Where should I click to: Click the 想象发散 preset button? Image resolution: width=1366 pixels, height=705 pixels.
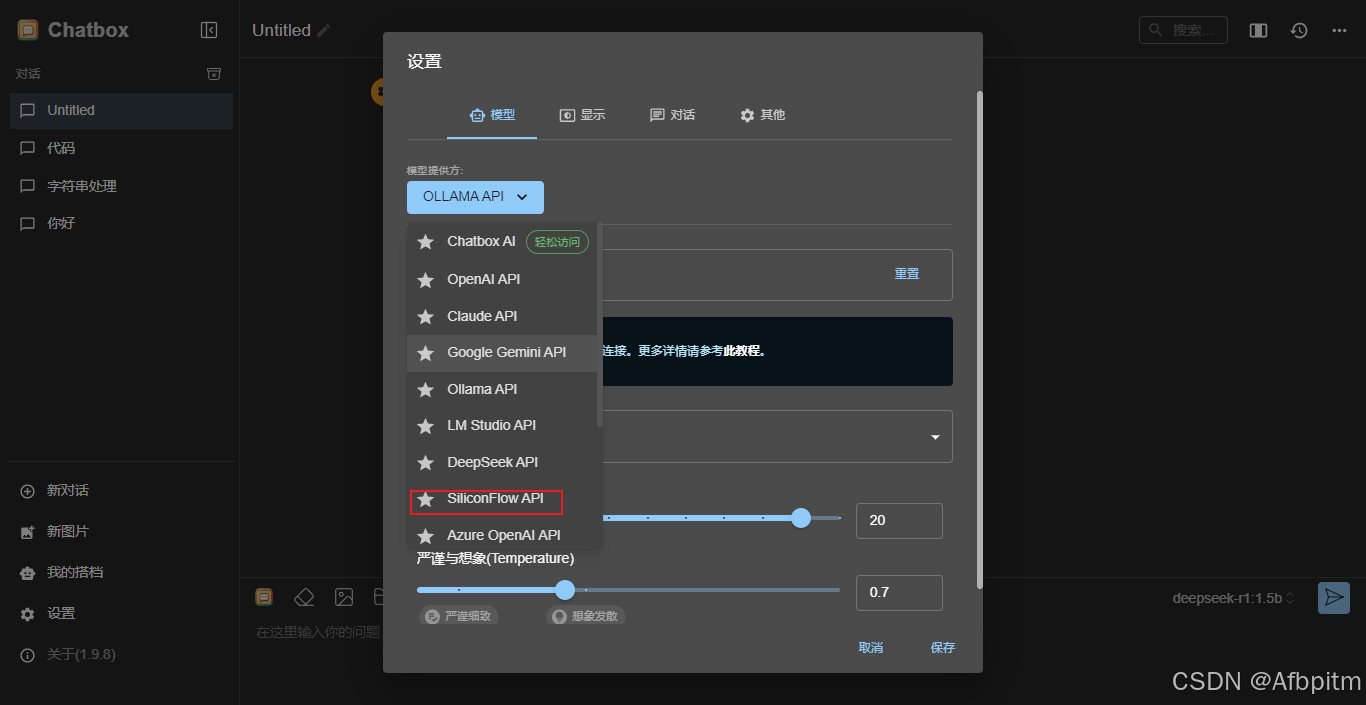586,616
